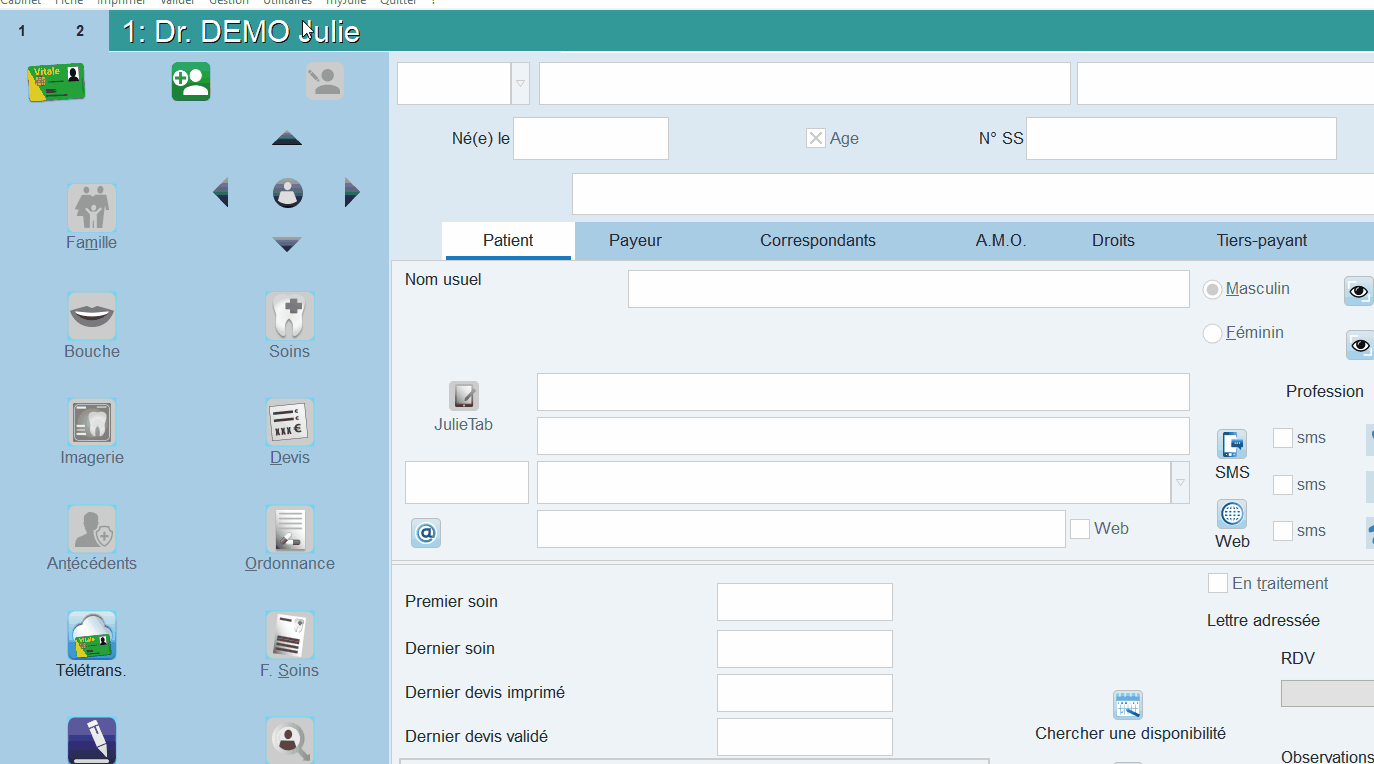
Task: Expand the title dropdown at top left
Action: point(520,84)
